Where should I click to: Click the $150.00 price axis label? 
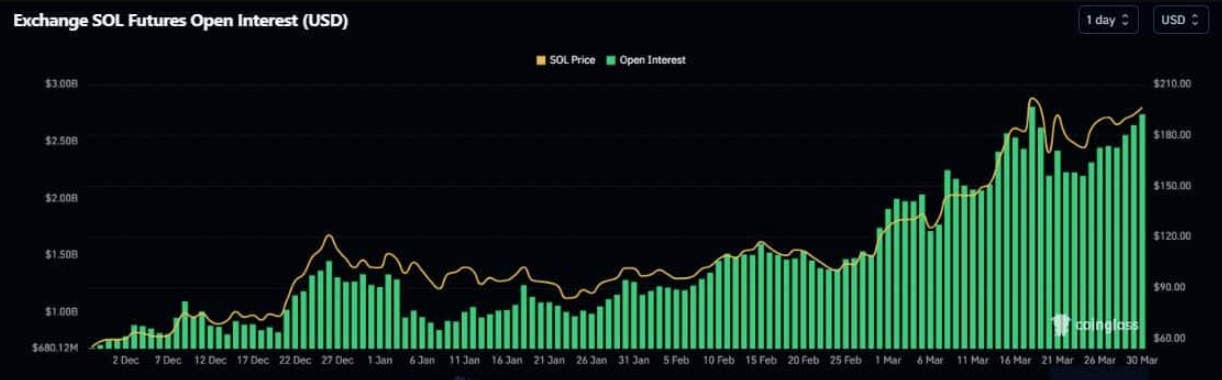click(x=1171, y=186)
